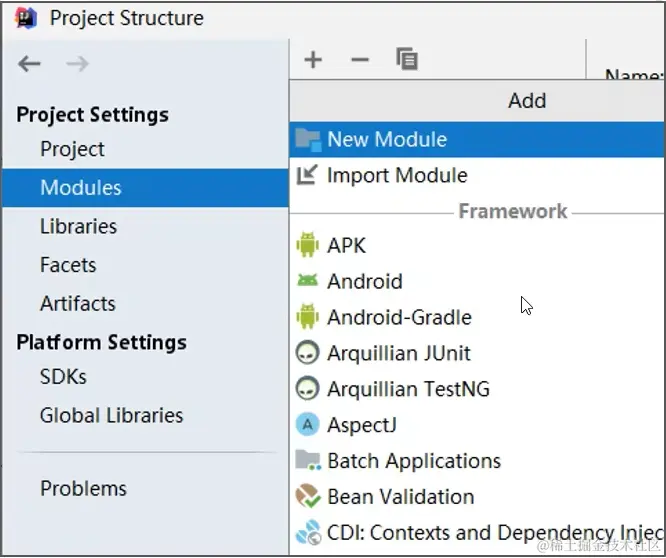Image resolution: width=666 pixels, height=558 pixels.
Task: Choose Android-Gradle from Add menu
Action: point(399,317)
